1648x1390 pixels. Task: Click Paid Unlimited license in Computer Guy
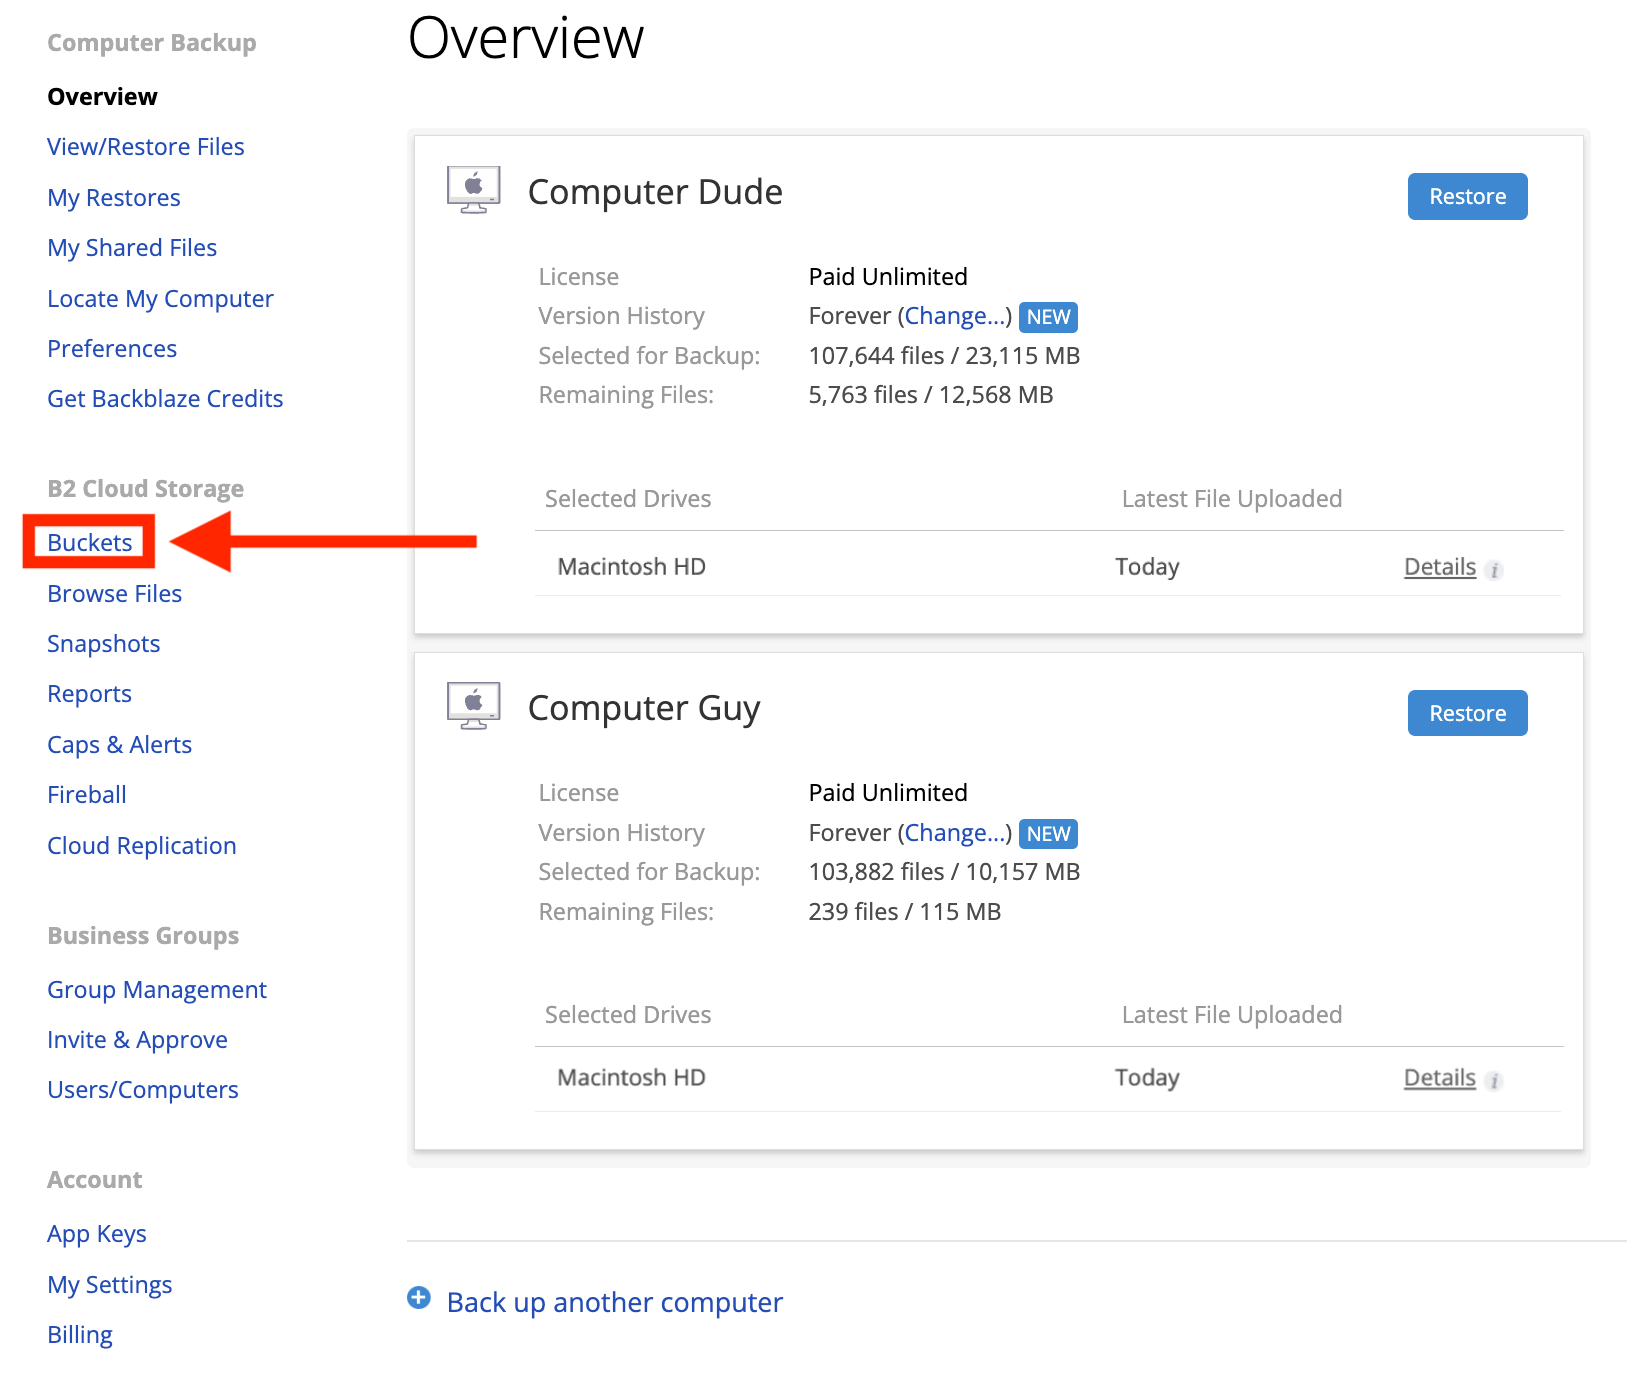pos(888,793)
